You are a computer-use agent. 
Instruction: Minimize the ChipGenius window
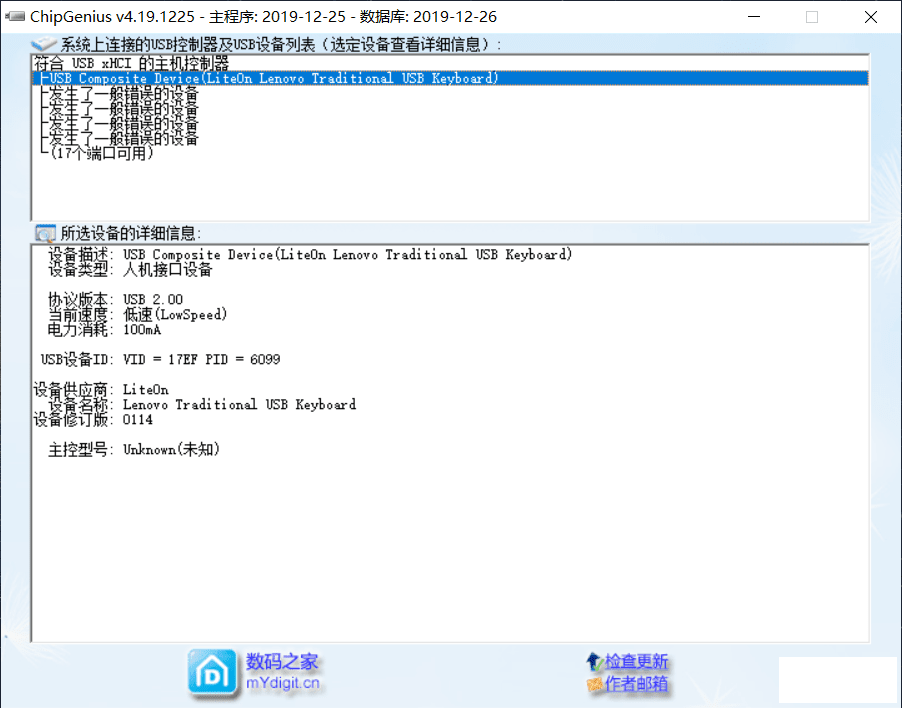click(754, 17)
